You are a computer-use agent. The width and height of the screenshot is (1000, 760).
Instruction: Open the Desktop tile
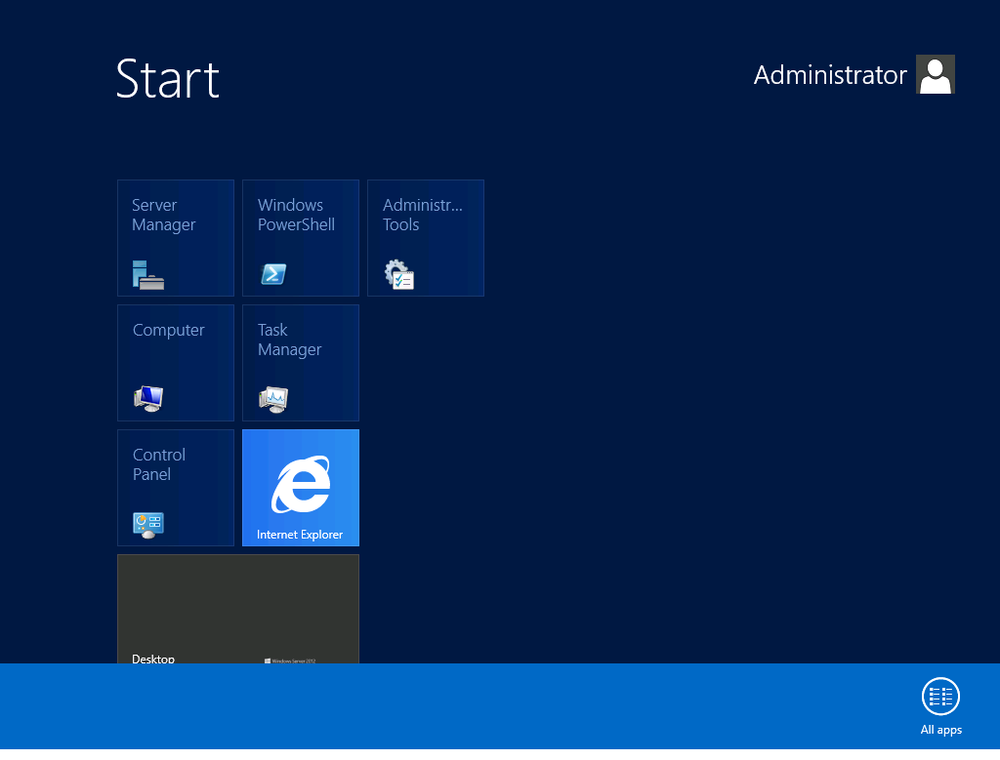coord(238,609)
